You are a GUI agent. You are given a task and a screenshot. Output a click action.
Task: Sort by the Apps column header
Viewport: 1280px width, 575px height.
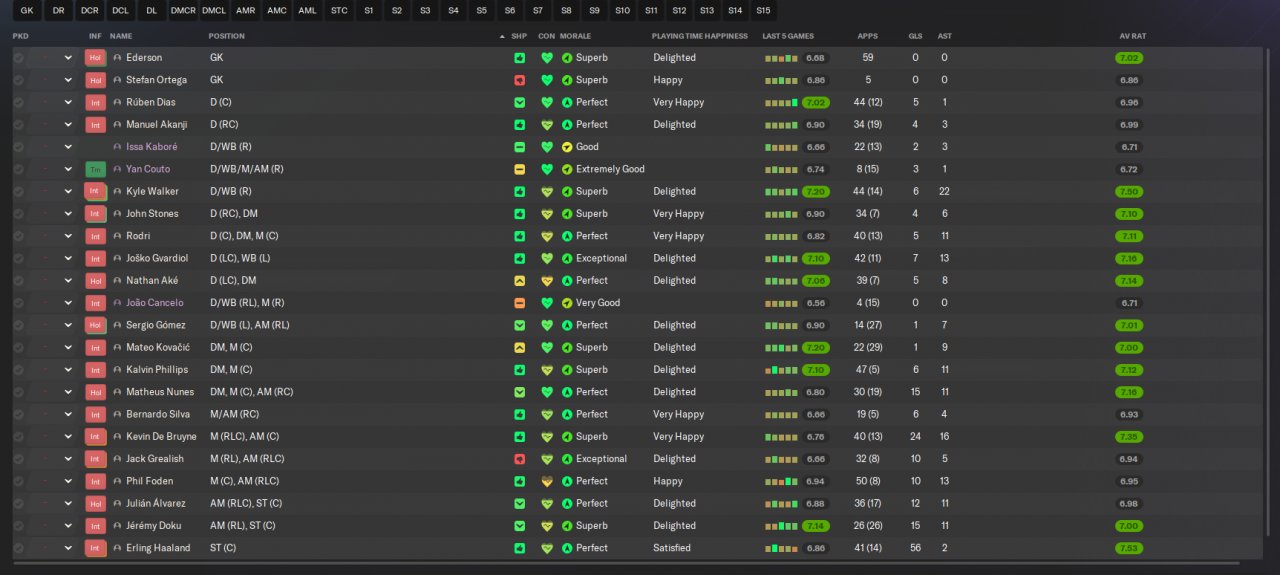click(x=868, y=36)
